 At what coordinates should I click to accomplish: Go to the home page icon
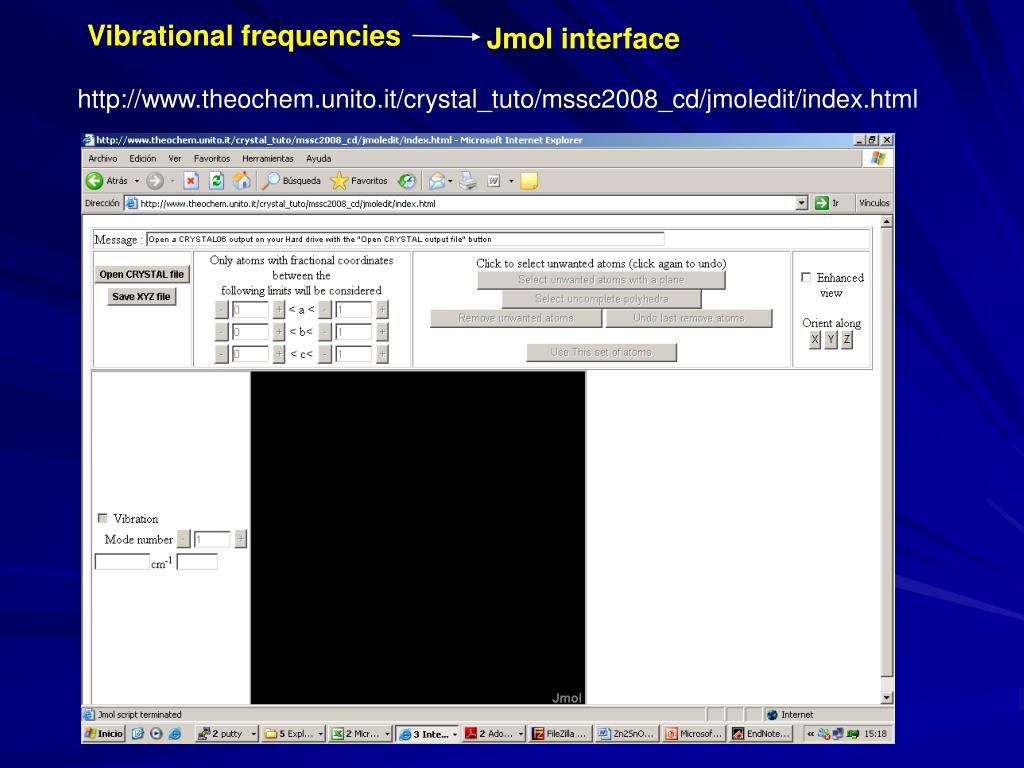coord(242,181)
